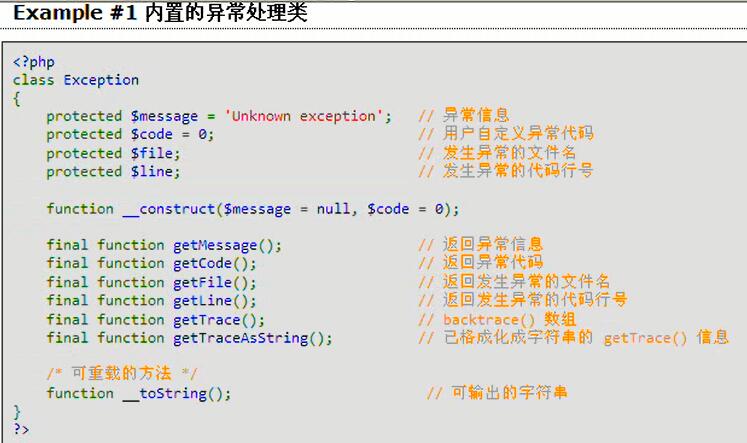Viewport: 747px width, 443px height.
Task: Click the comment '// 发生异常的代码行号'
Action: [505, 171]
